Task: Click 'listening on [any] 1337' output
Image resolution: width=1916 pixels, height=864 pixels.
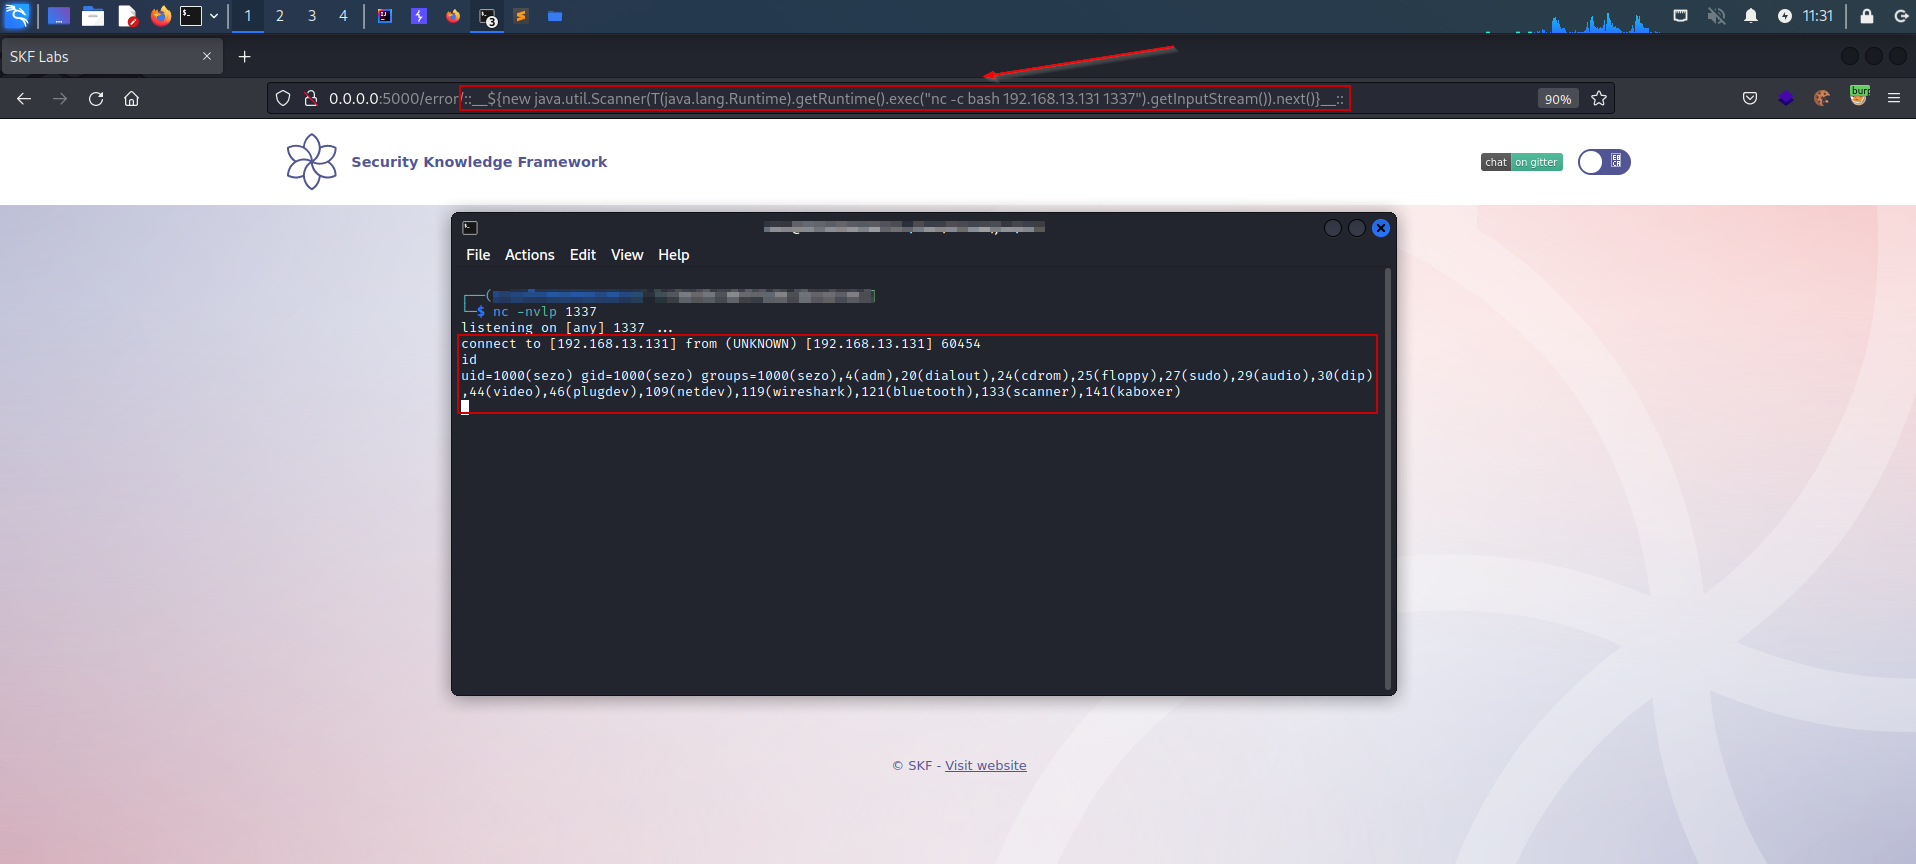Action: coord(567,328)
